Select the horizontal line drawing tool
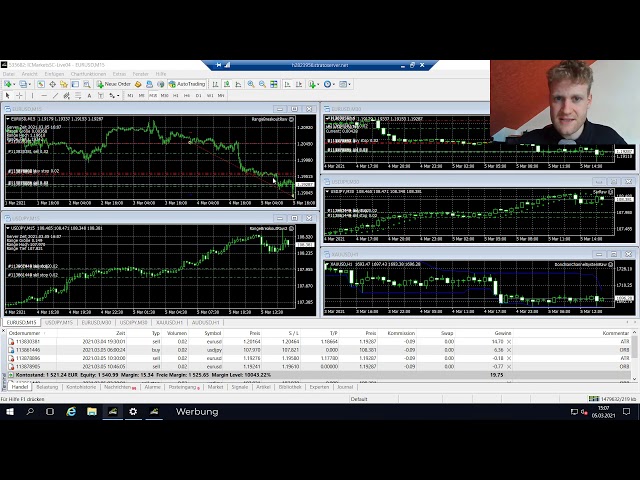Image resolution: width=640 pixels, height=480 pixels. pyautogui.click(x=45, y=95)
